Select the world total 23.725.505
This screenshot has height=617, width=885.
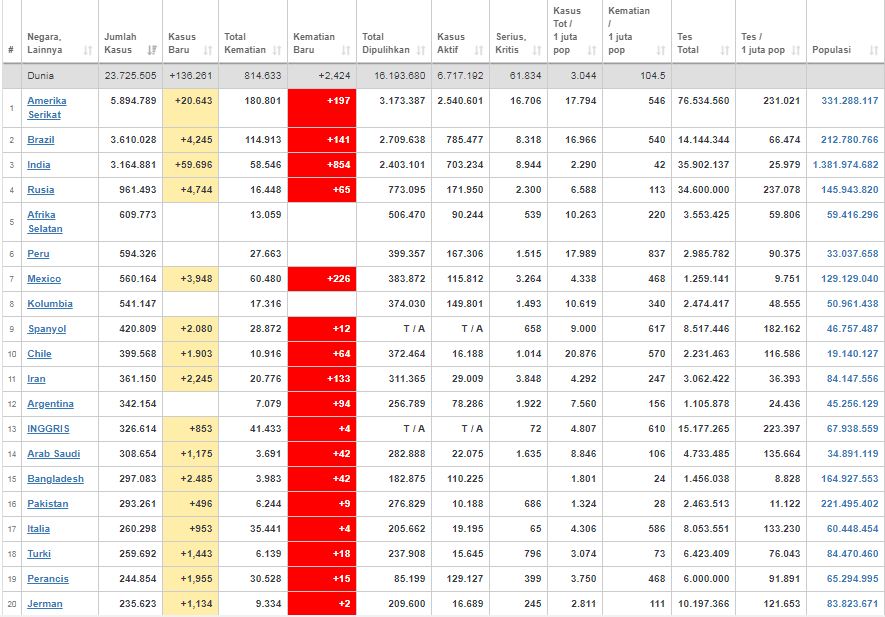pos(130,75)
